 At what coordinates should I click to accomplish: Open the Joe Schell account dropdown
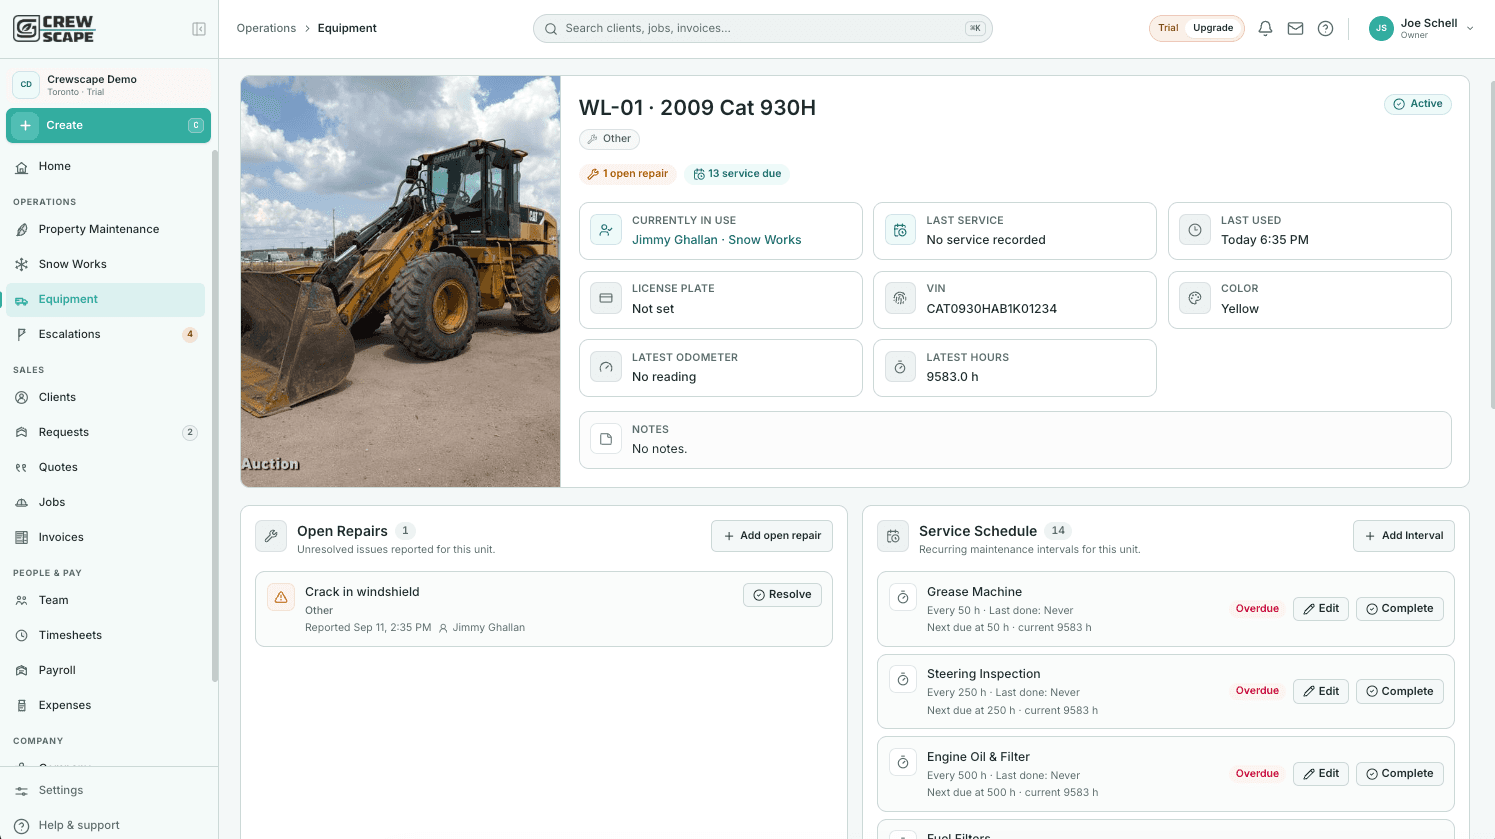point(1422,28)
